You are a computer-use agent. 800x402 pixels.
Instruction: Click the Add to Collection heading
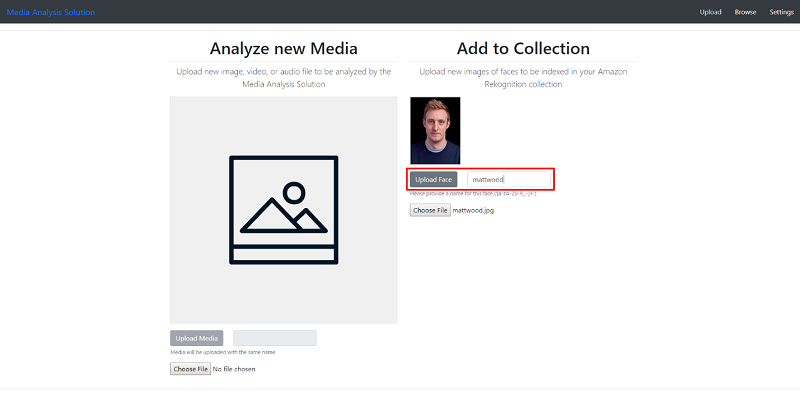pyautogui.click(x=523, y=48)
